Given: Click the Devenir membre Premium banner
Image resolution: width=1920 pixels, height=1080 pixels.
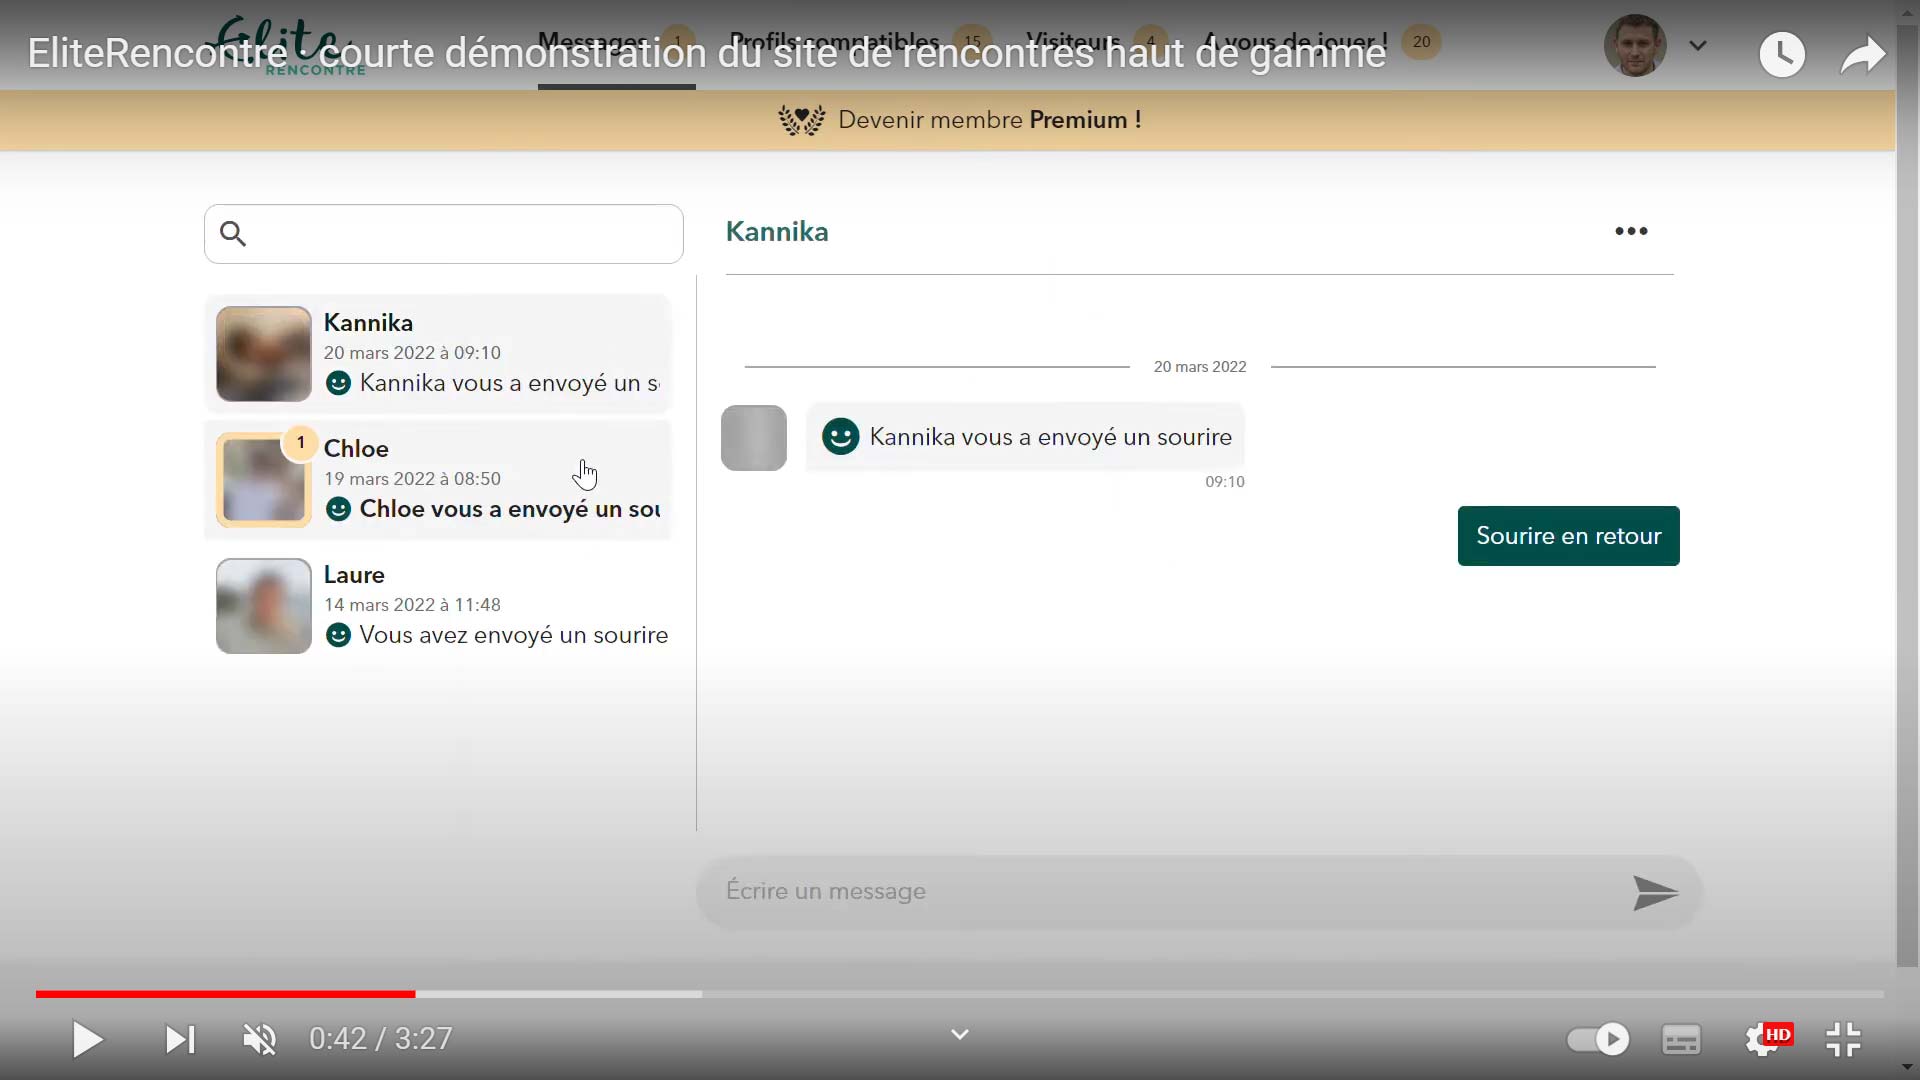Looking at the screenshot, I should (948, 120).
